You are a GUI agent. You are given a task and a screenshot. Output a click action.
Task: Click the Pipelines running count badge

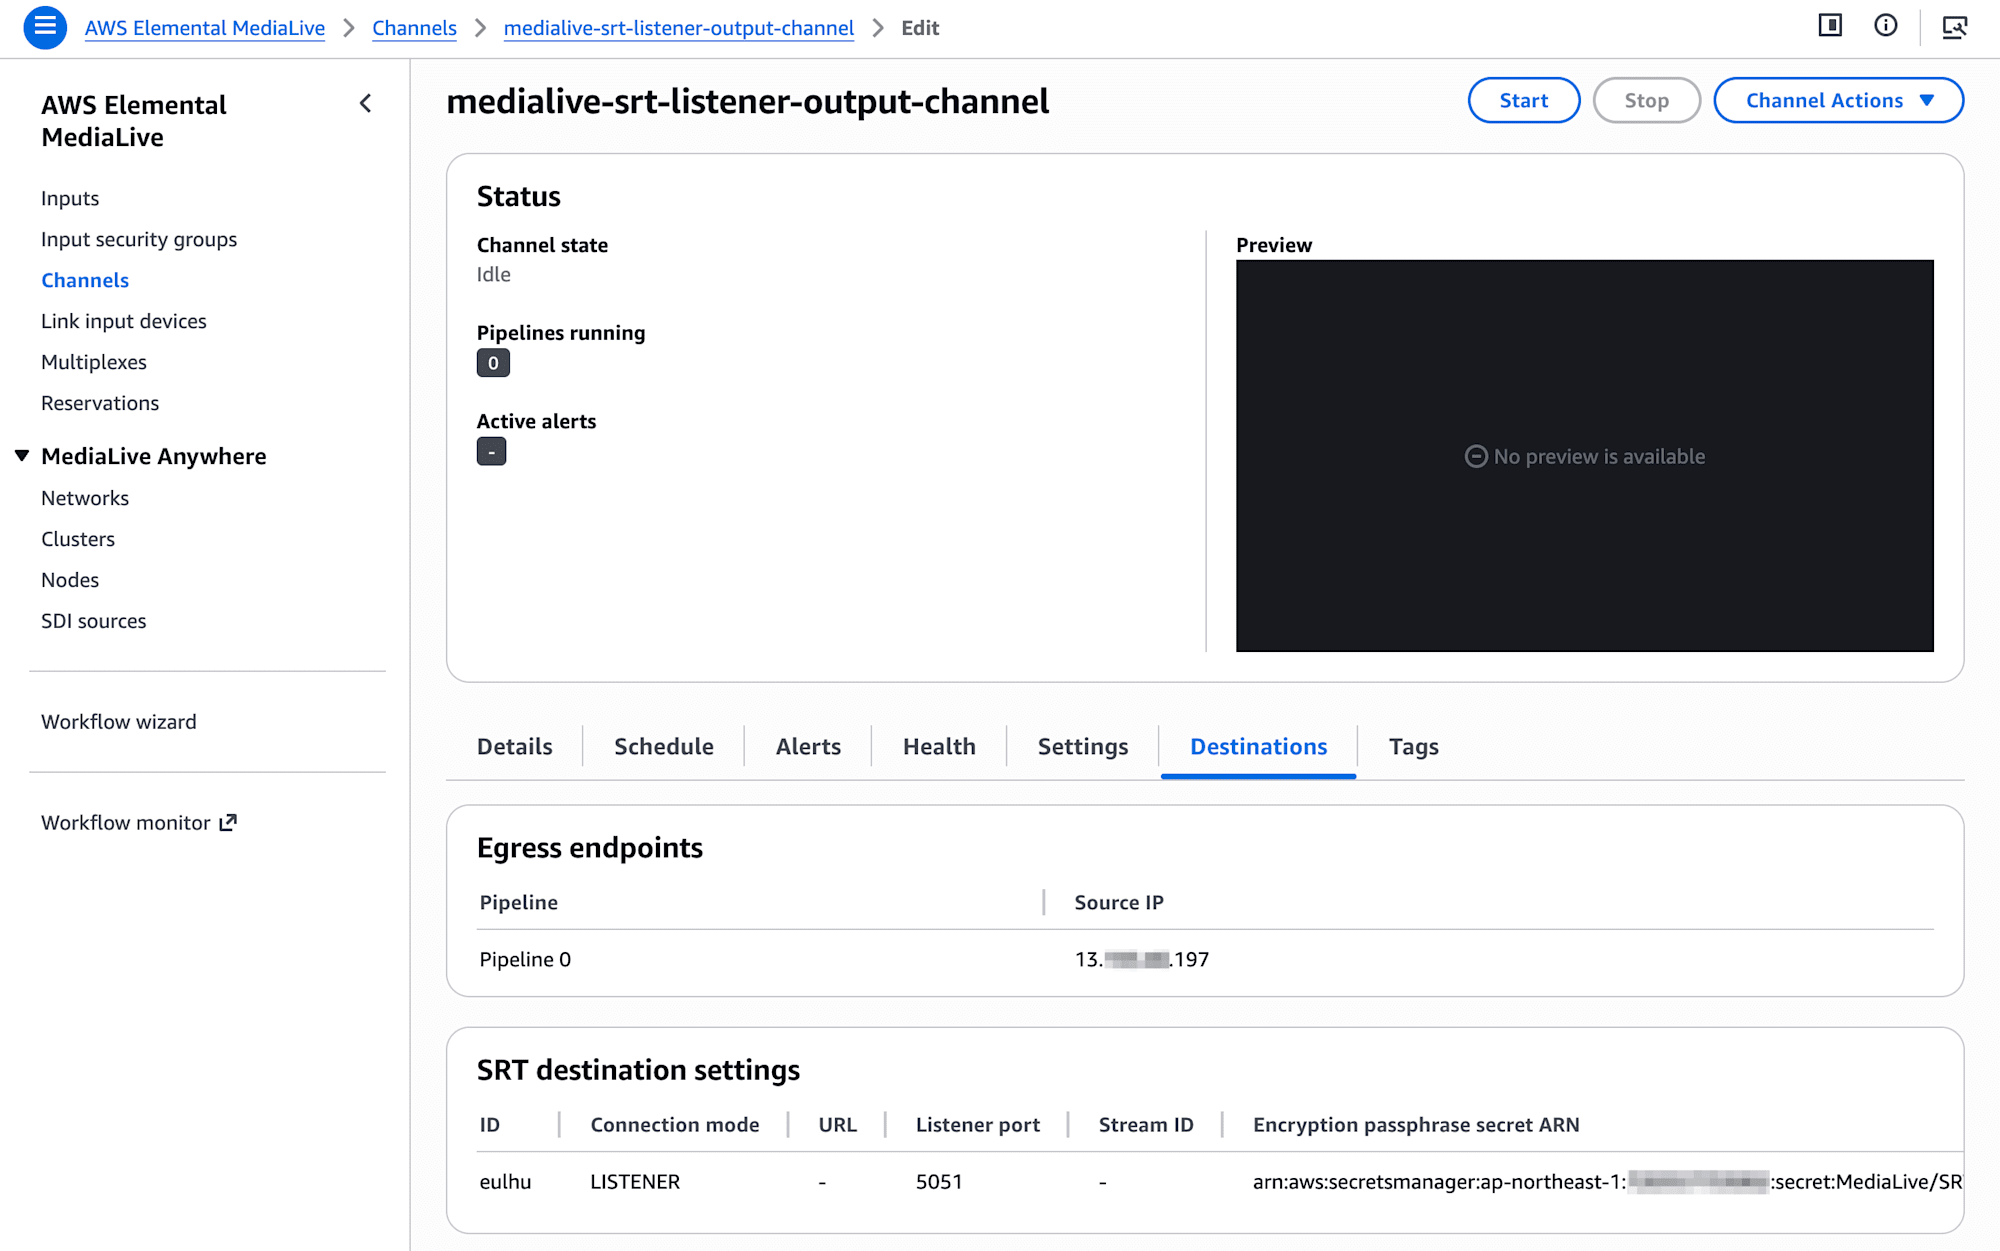tap(493, 363)
